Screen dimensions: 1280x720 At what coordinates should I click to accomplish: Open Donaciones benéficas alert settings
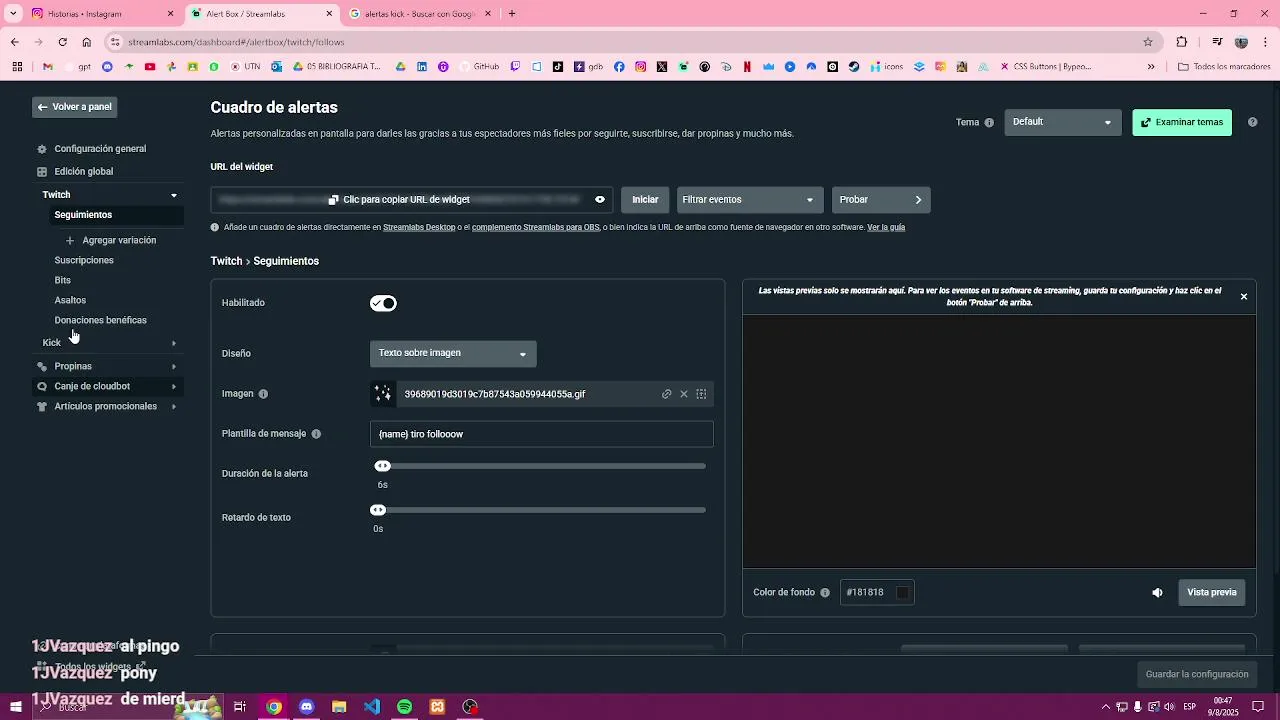point(100,320)
